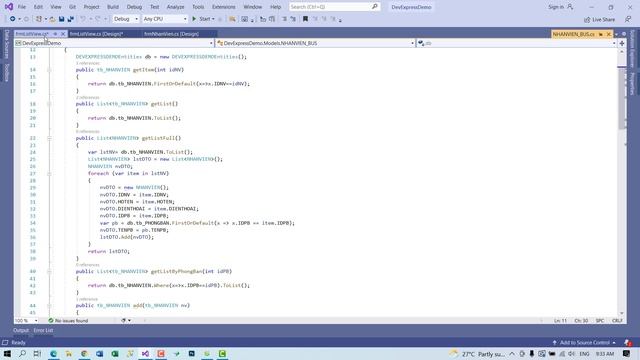Image resolution: width=640 pixels, height=360 pixels.
Task: Select the NHANVIEN_BUS.cs preview tab
Action: tap(573, 34)
